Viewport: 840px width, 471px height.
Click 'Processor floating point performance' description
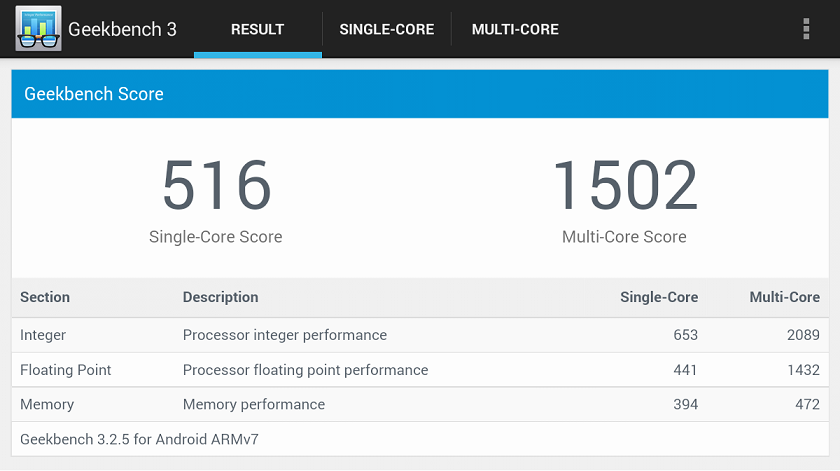[x=305, y=370]
